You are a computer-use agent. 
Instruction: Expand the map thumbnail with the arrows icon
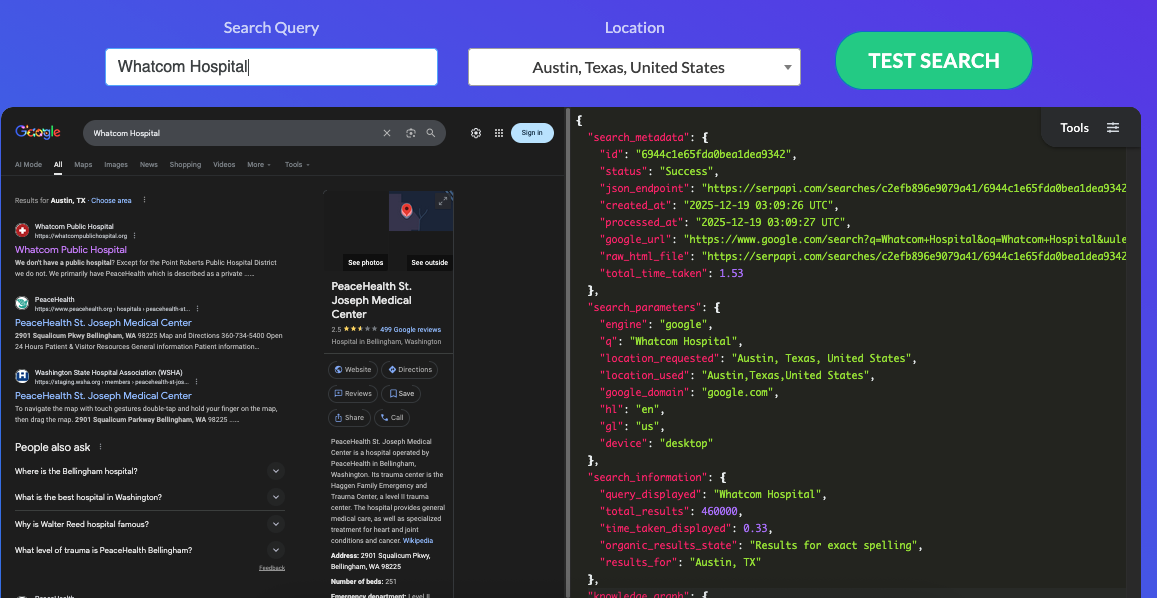tap(442, 201)
